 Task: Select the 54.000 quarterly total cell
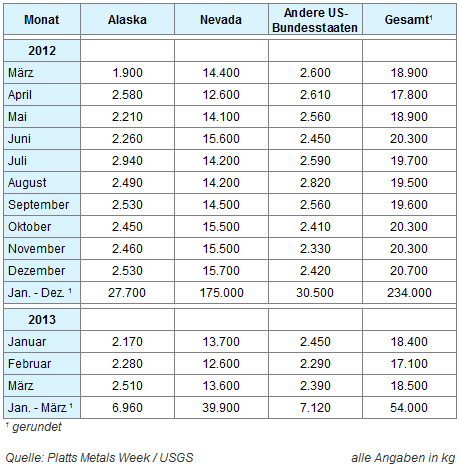coord(409,408)
